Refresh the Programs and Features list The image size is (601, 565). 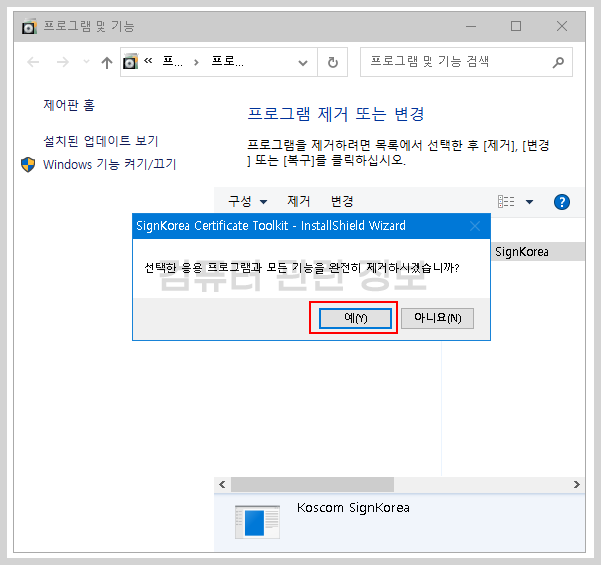point(333,62)
